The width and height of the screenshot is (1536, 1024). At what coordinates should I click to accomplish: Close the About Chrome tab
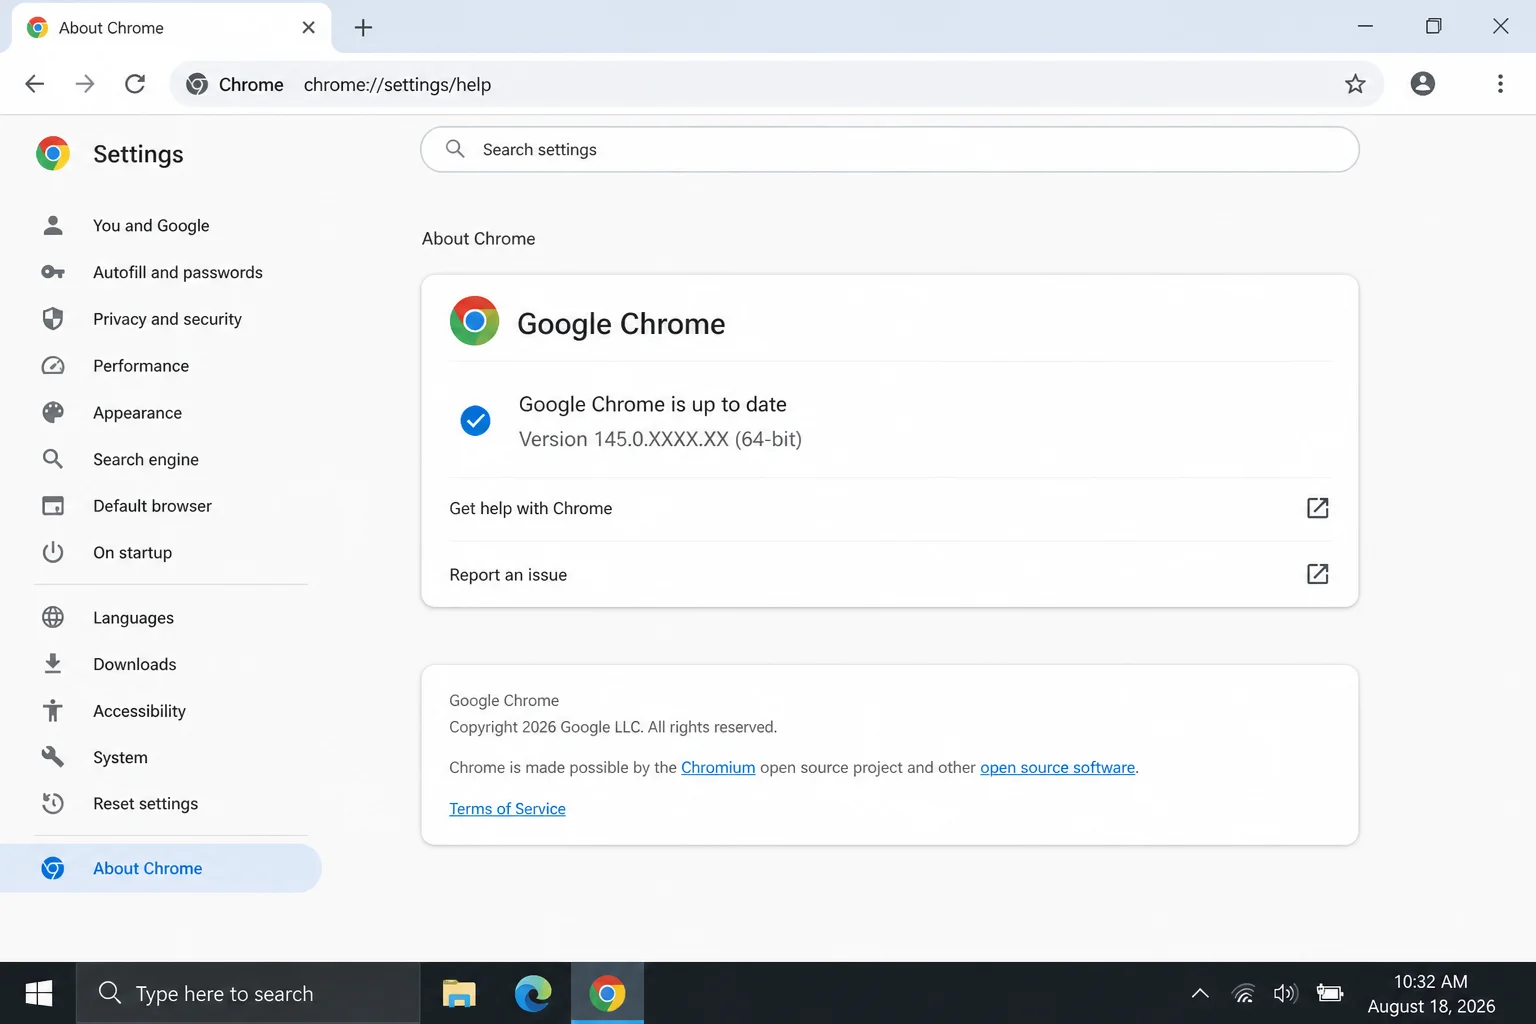(308, 28)
